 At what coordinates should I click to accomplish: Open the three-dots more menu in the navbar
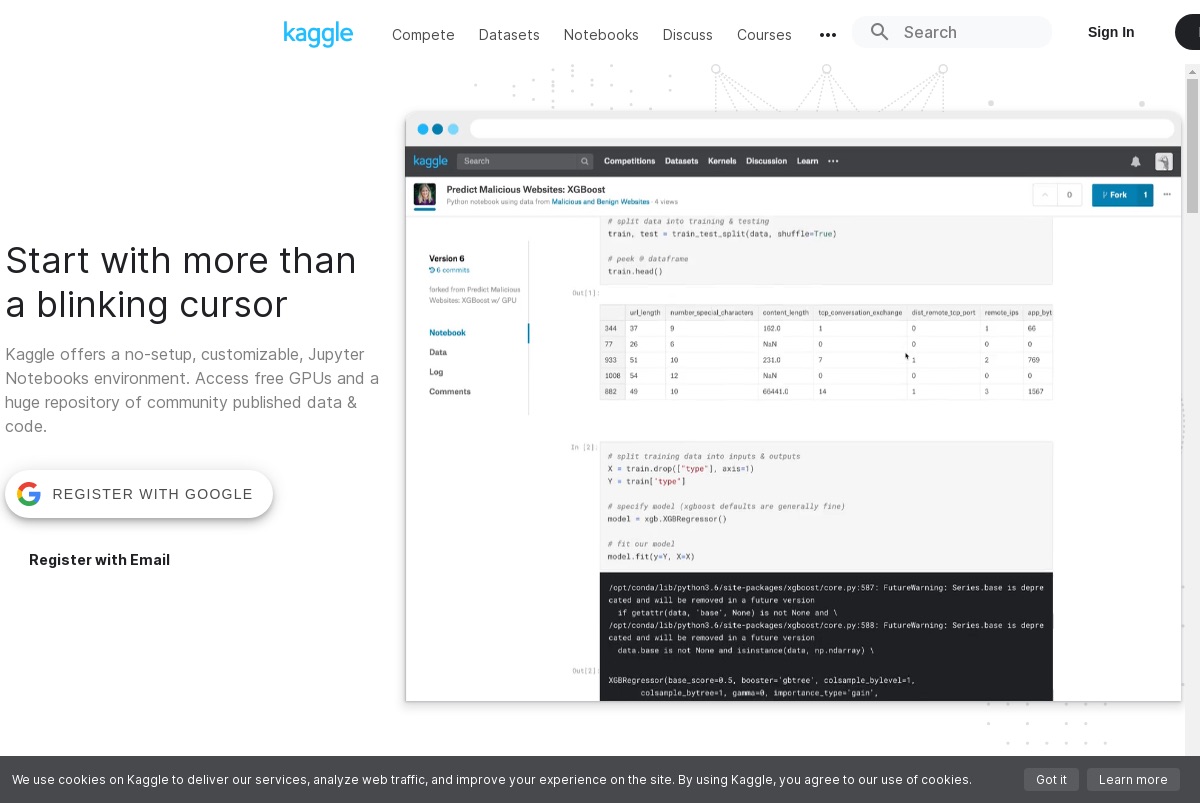[828, 35]
